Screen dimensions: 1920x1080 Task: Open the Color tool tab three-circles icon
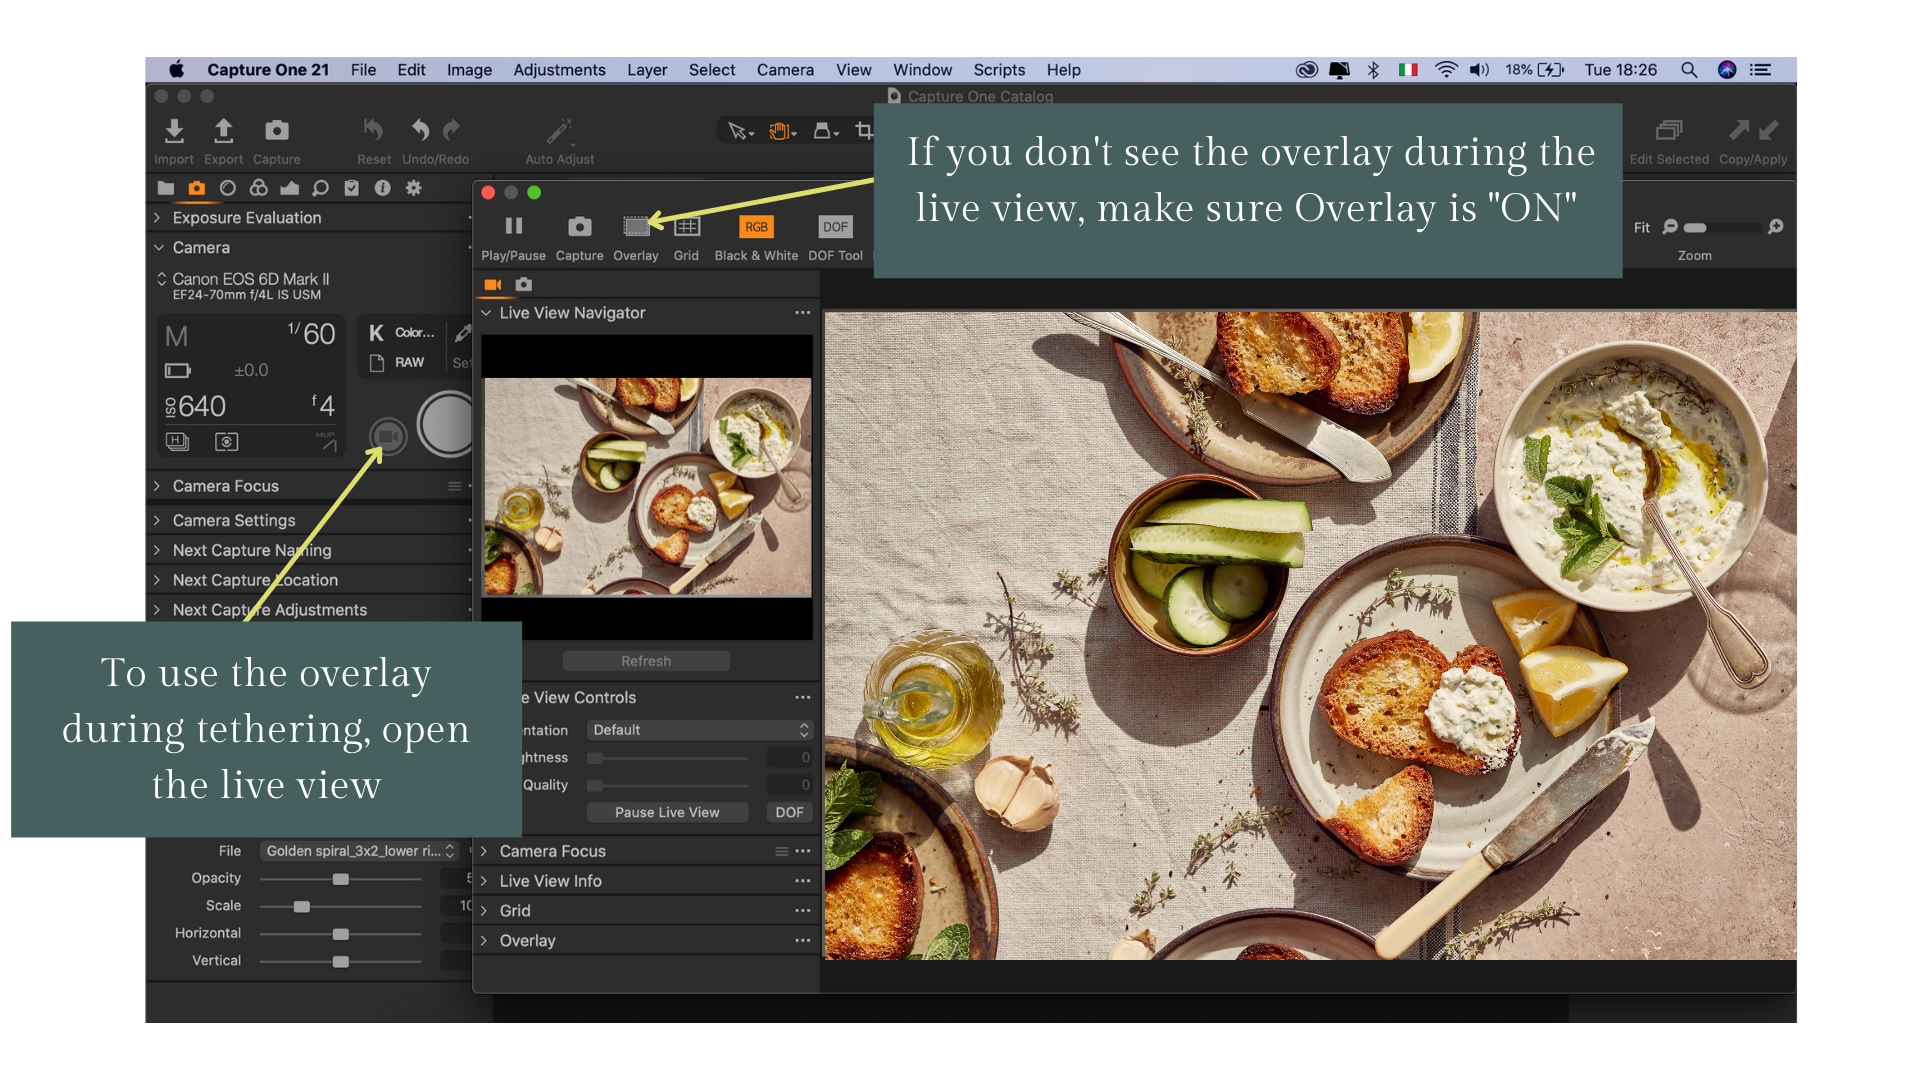pyautogui.click(x=259, y=188)
